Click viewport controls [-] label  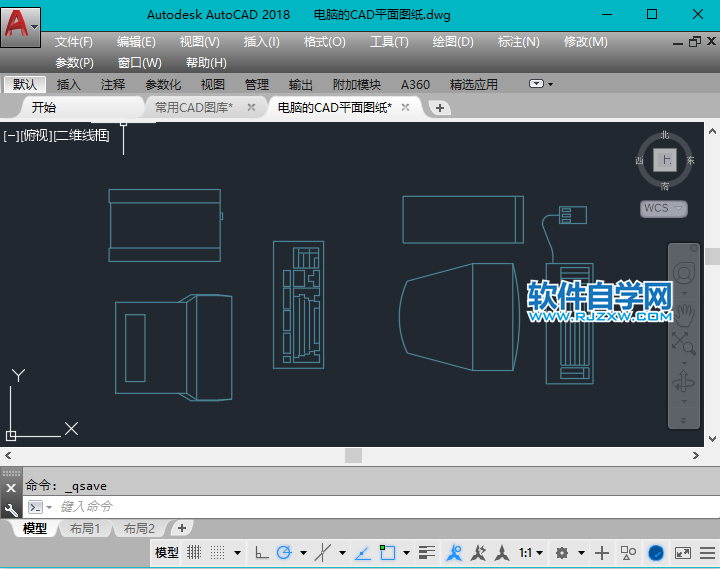(11, 136)
